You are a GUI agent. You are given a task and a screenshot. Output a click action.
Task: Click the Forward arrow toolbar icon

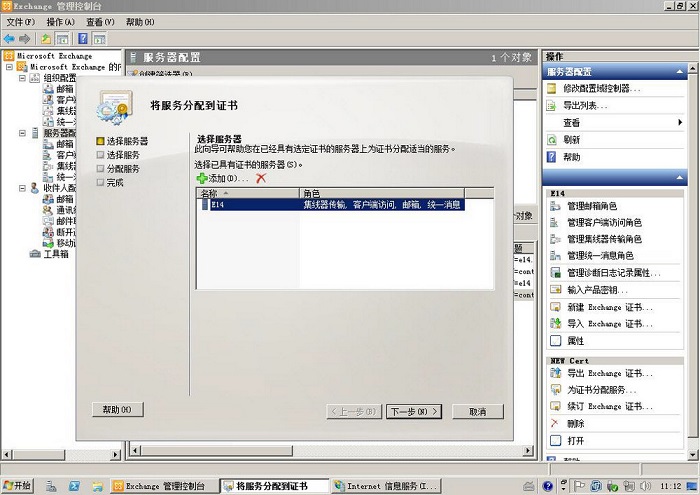pos(24,39)
